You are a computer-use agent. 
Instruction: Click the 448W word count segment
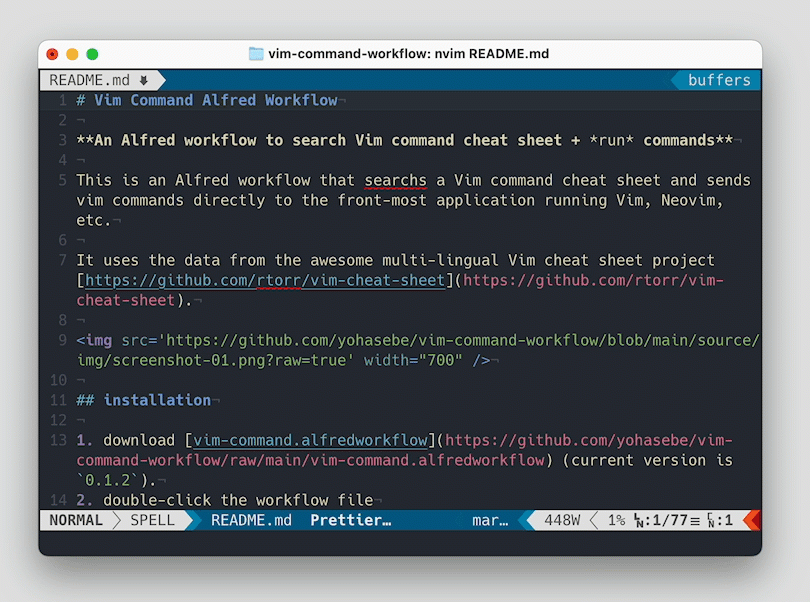[561, 520]
